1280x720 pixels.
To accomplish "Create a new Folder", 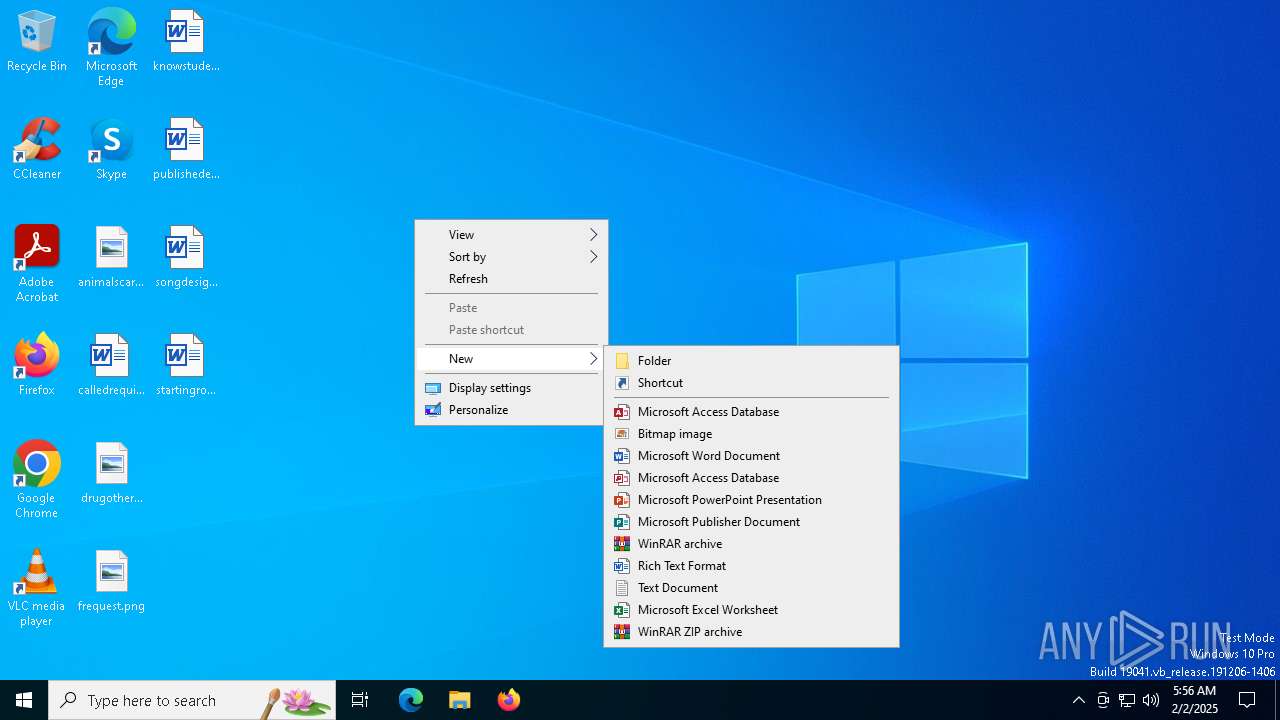I will click(x=751, y=361).
